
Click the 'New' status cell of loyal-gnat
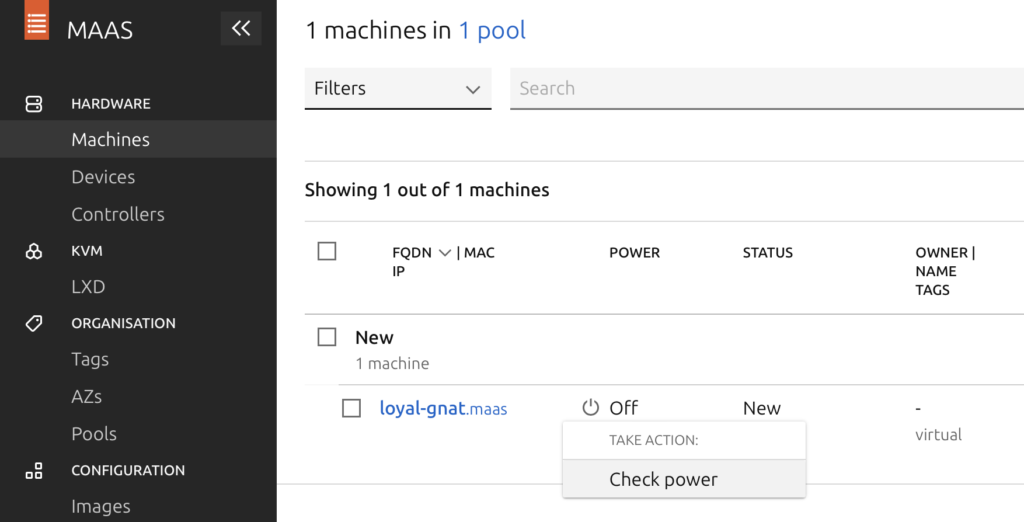click(761, 408)
